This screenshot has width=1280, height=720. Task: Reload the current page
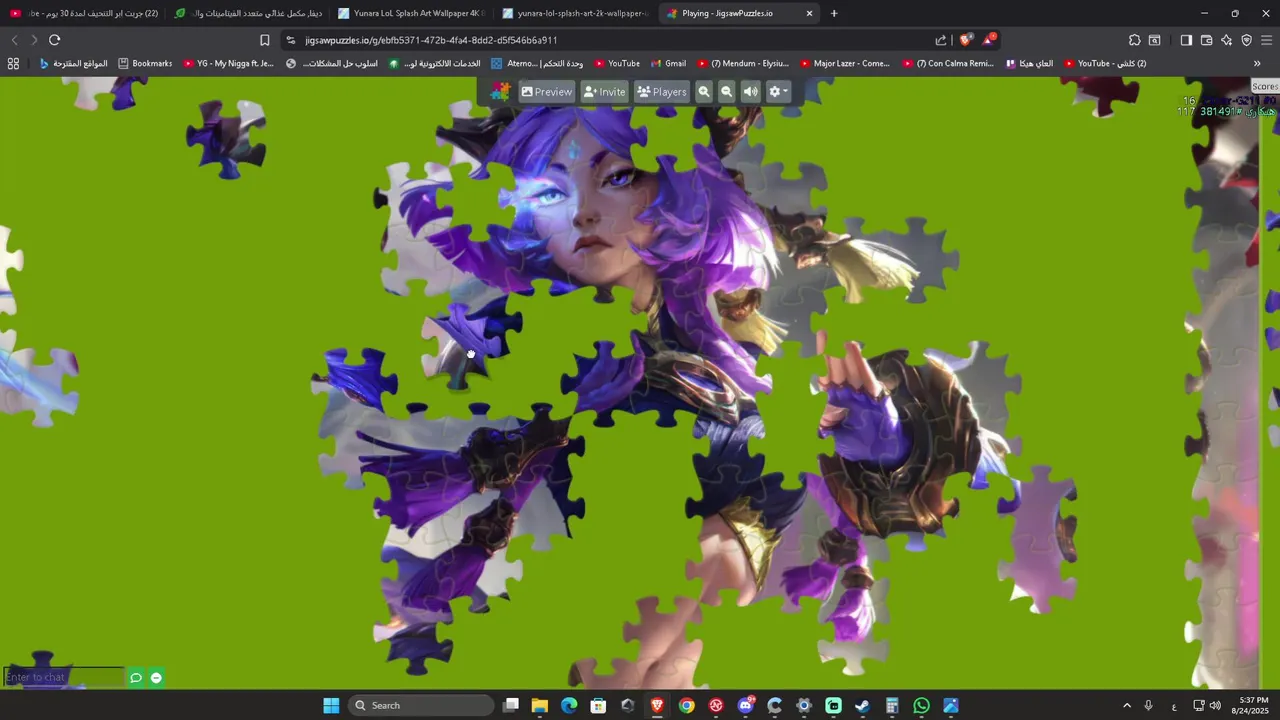click(x=55, y=40)
